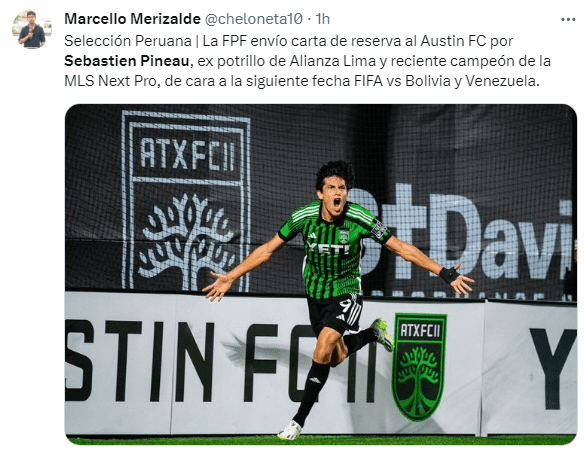Click the Adidas logo on the player's sock
Image resolution: width=585 pixels, height=453 pixels.
click(x=315, y=380)
